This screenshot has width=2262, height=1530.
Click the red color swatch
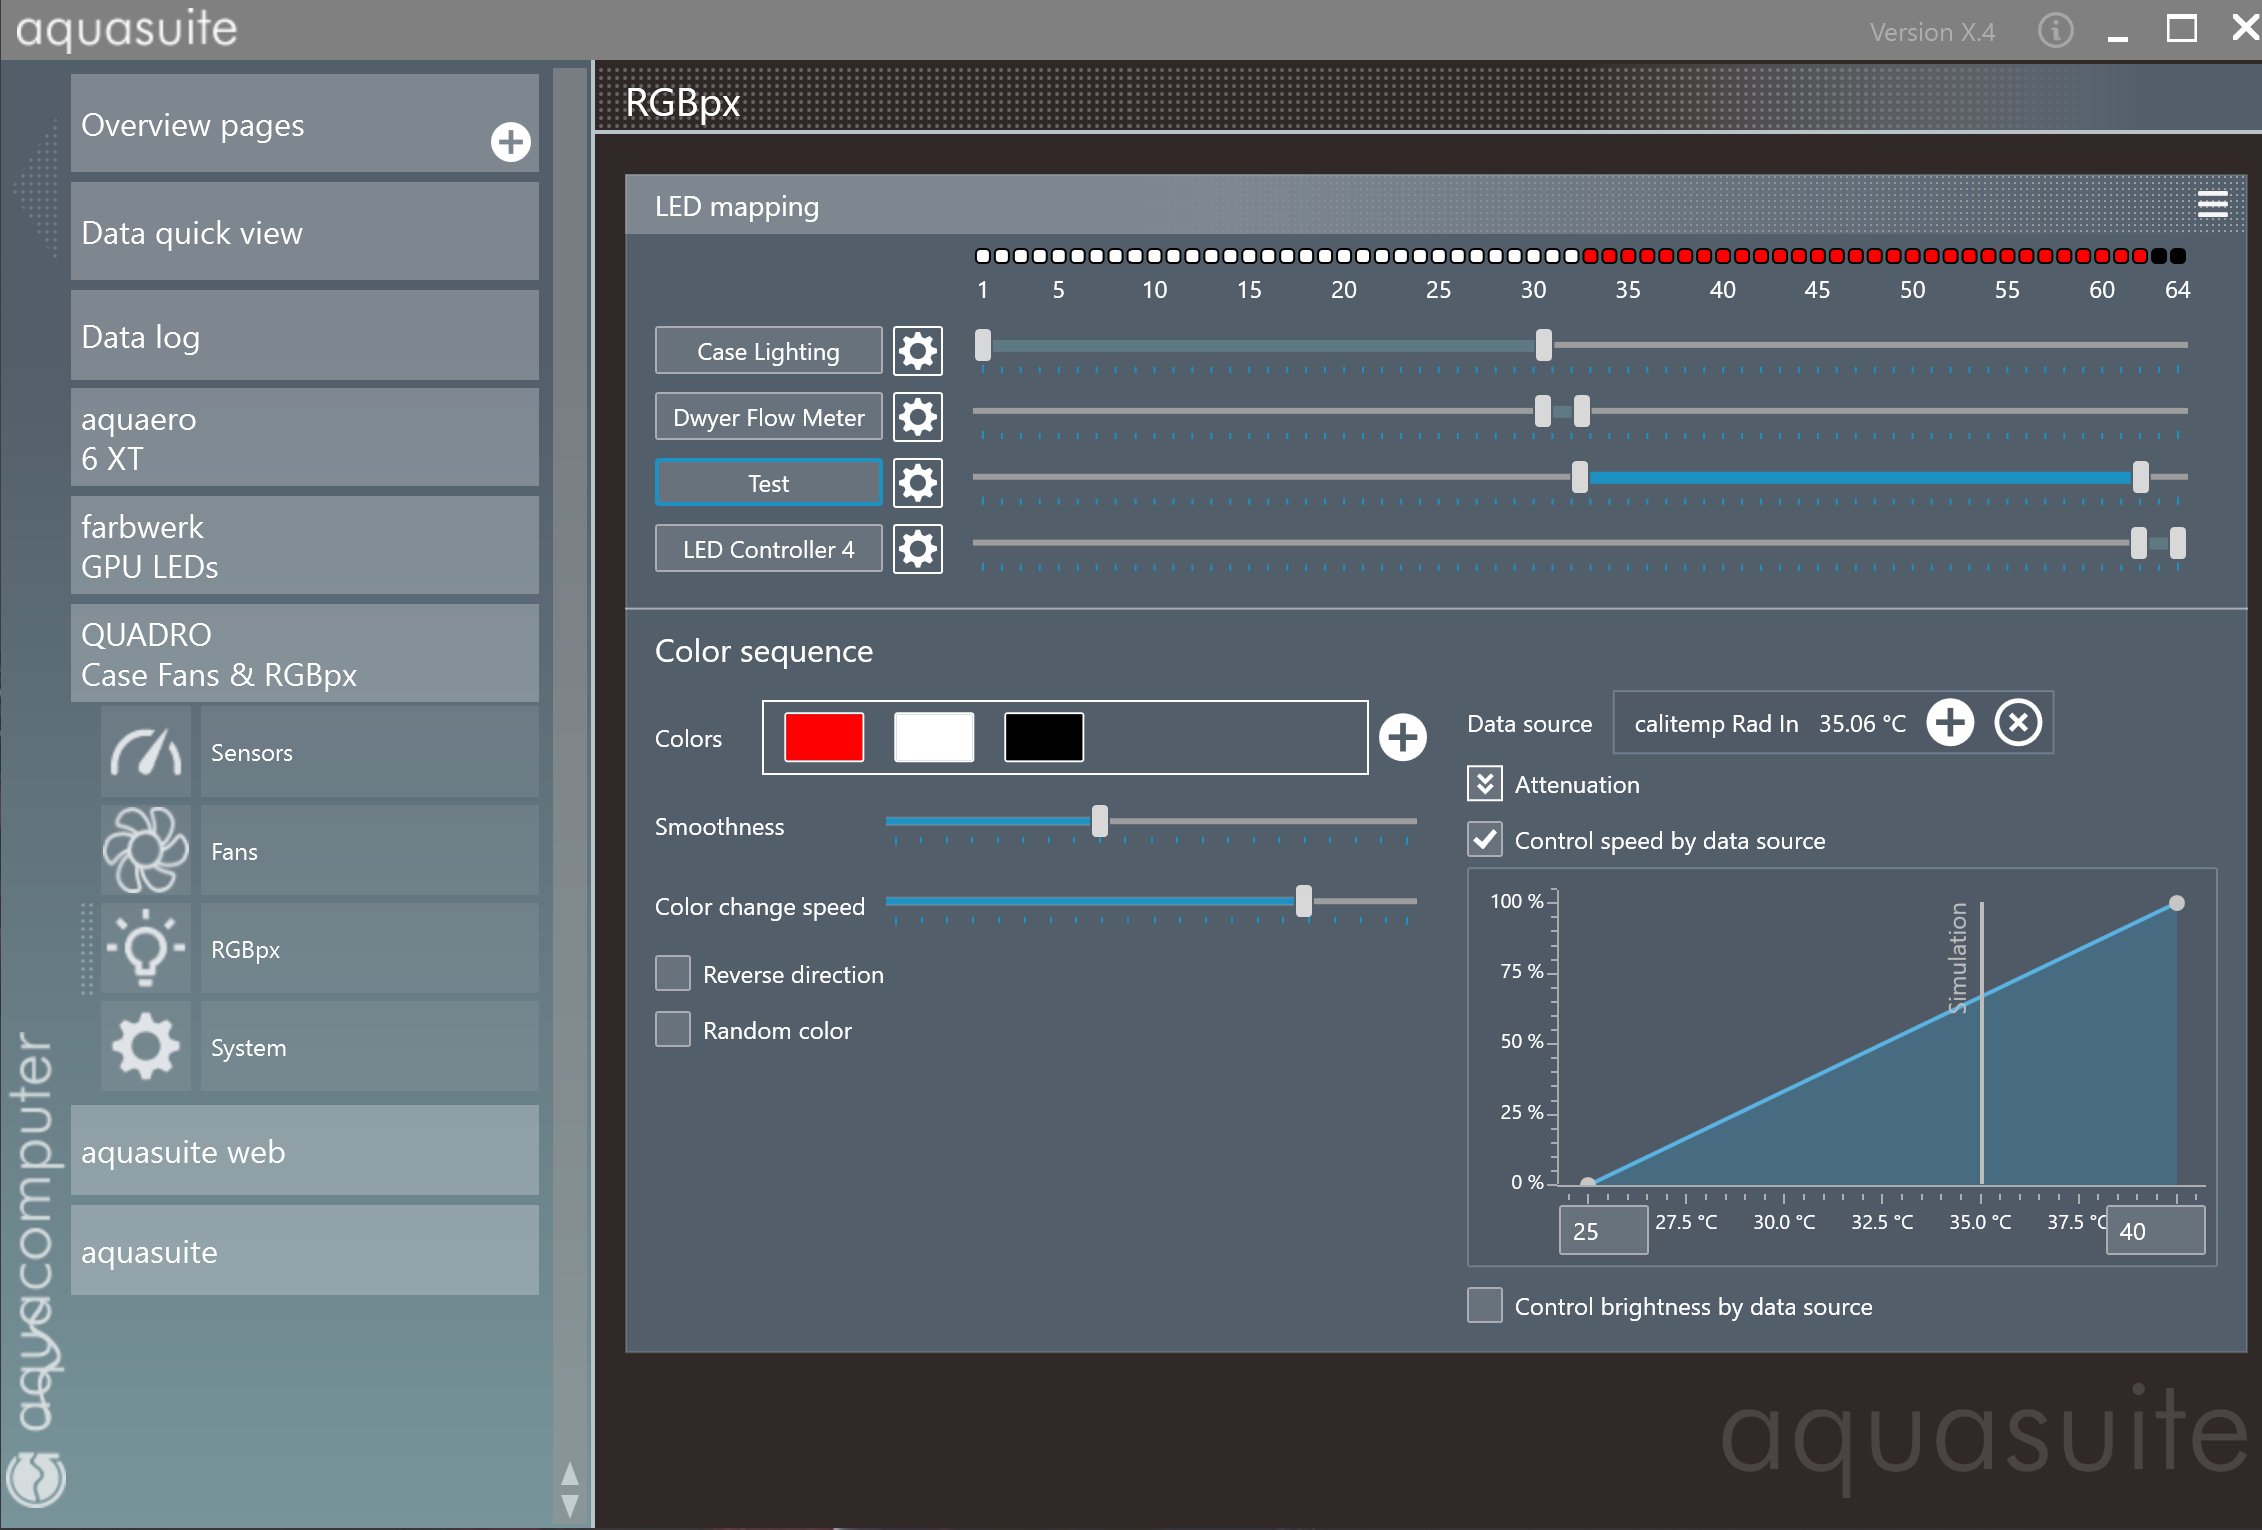824,738
